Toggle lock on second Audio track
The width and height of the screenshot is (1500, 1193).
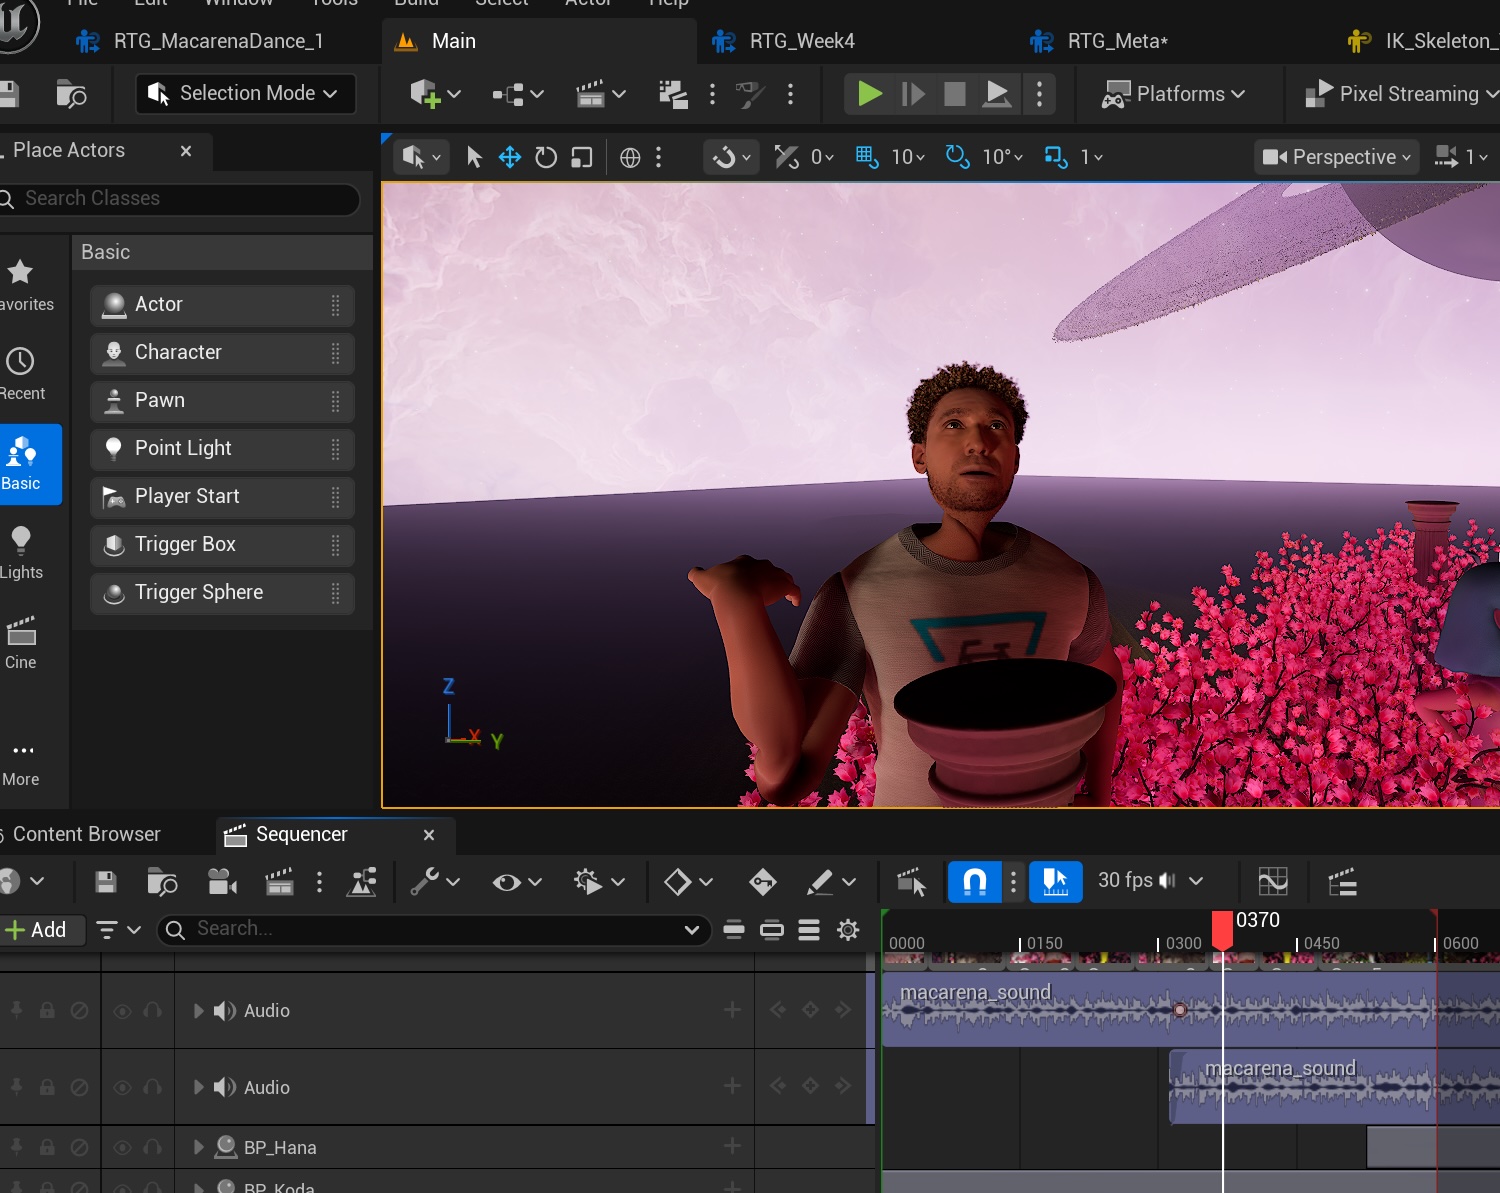point(47,1087)
